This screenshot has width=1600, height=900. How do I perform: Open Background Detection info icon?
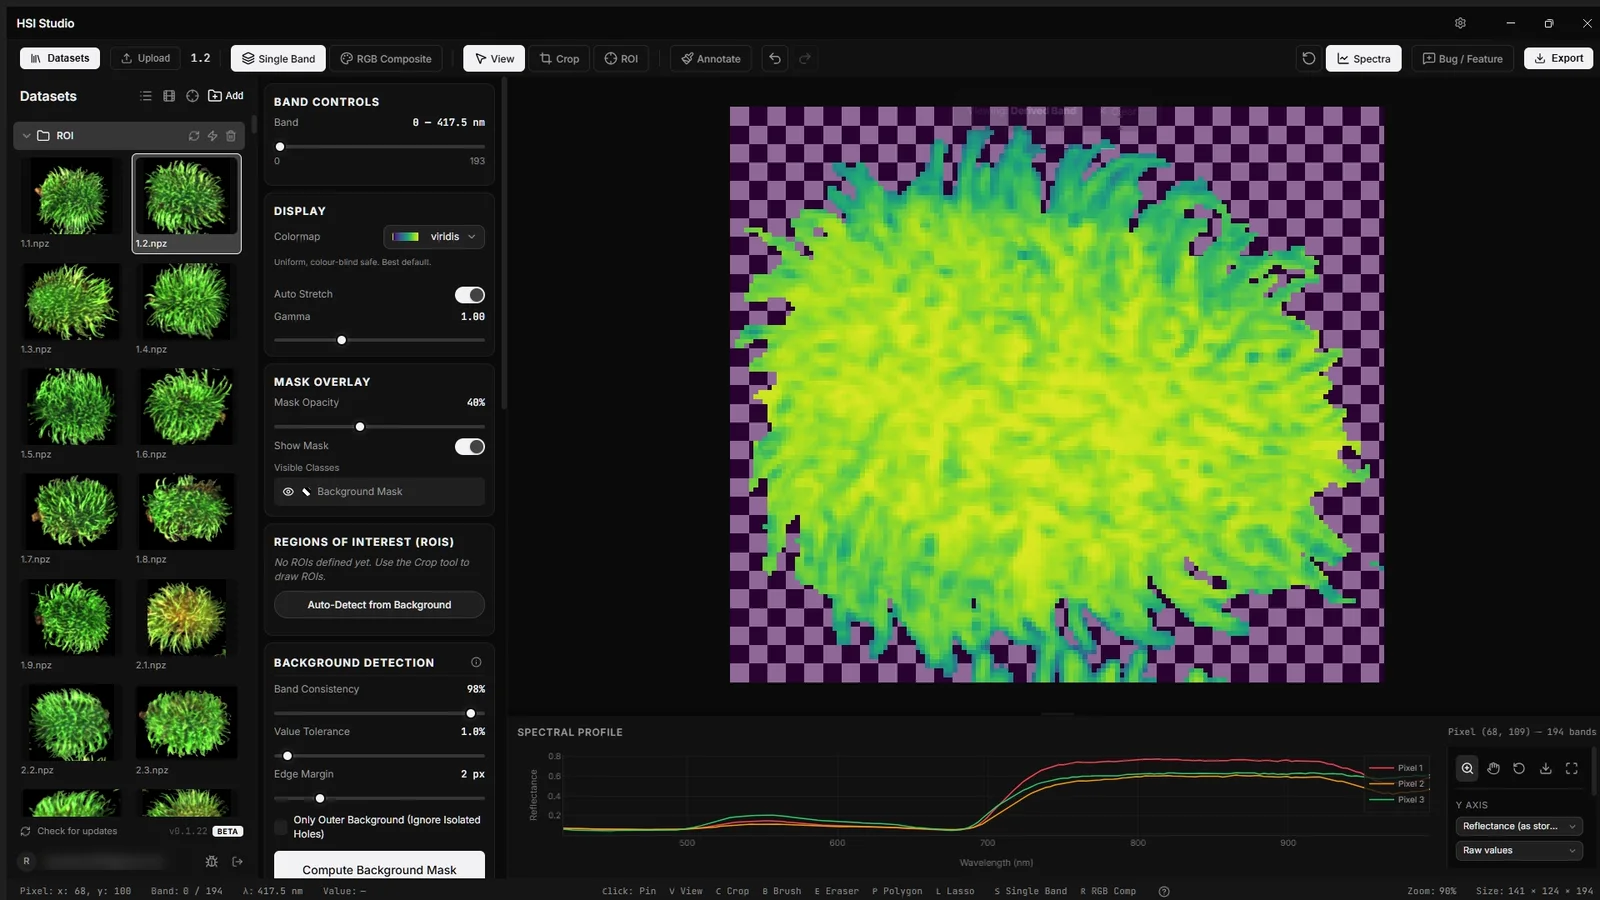point(476,662)
